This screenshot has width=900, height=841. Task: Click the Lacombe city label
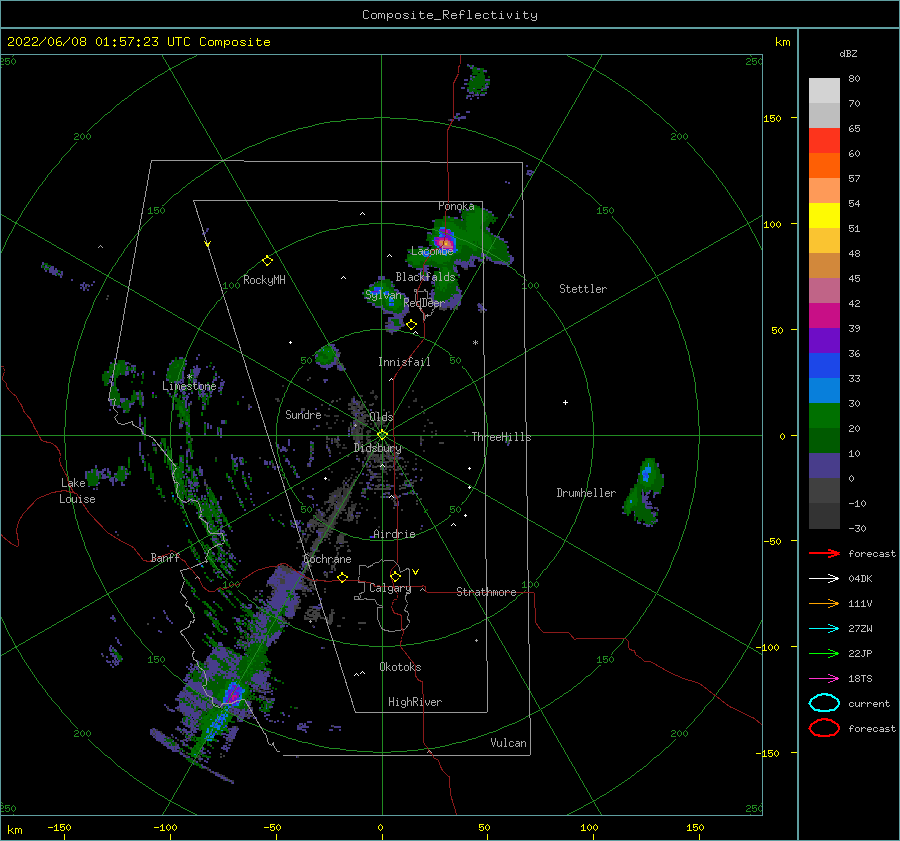[x=432, y=251]
